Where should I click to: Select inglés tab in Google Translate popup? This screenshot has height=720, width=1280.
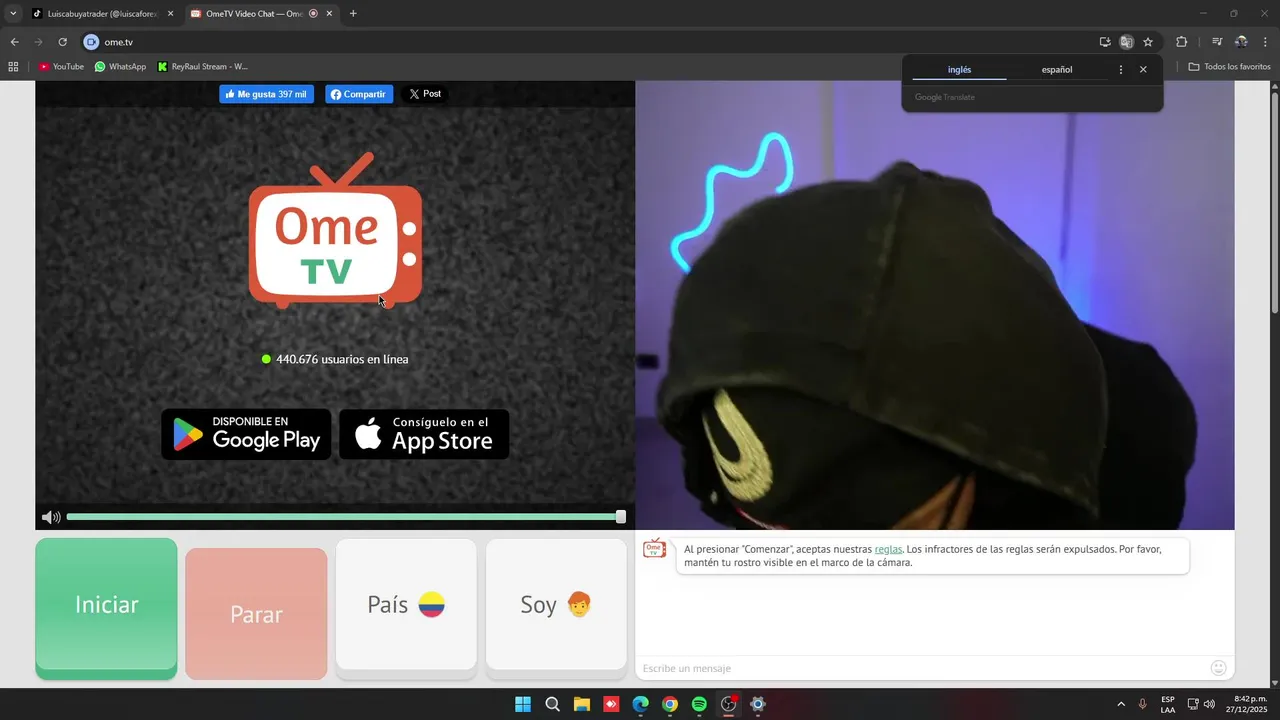[x=959, y=70]
